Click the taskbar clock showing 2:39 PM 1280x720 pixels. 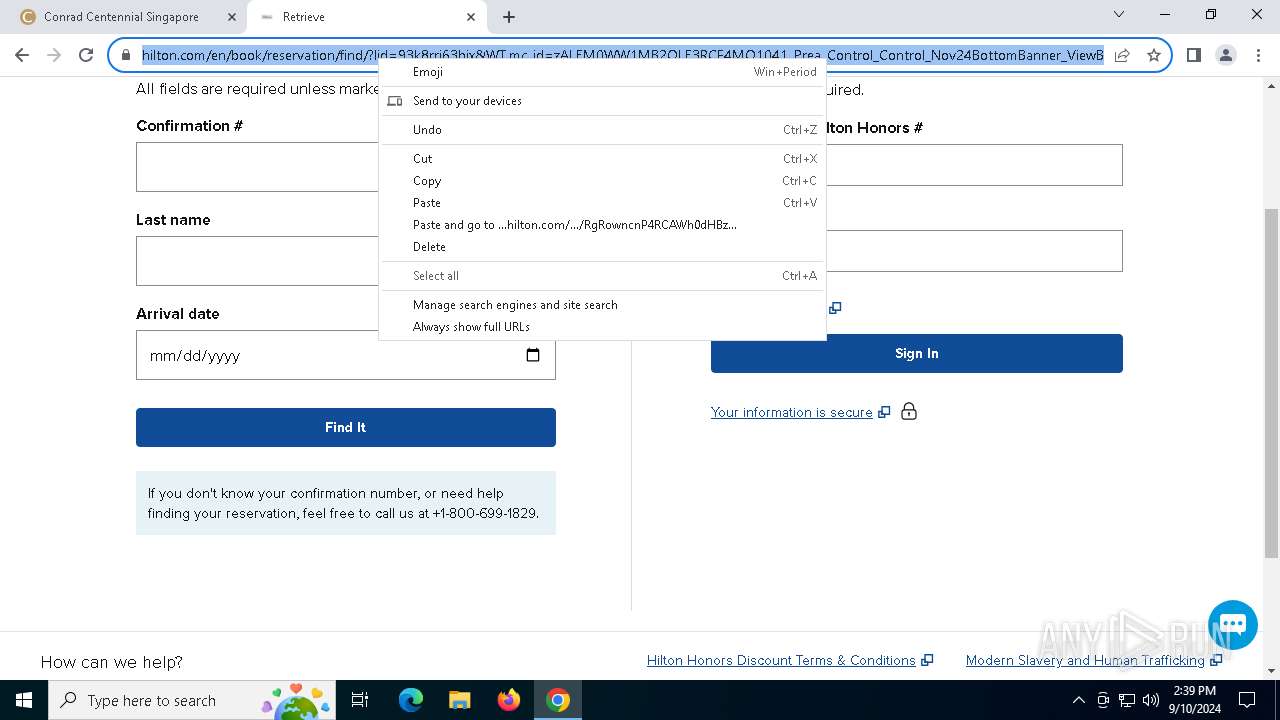click(x=1194, y=700)
